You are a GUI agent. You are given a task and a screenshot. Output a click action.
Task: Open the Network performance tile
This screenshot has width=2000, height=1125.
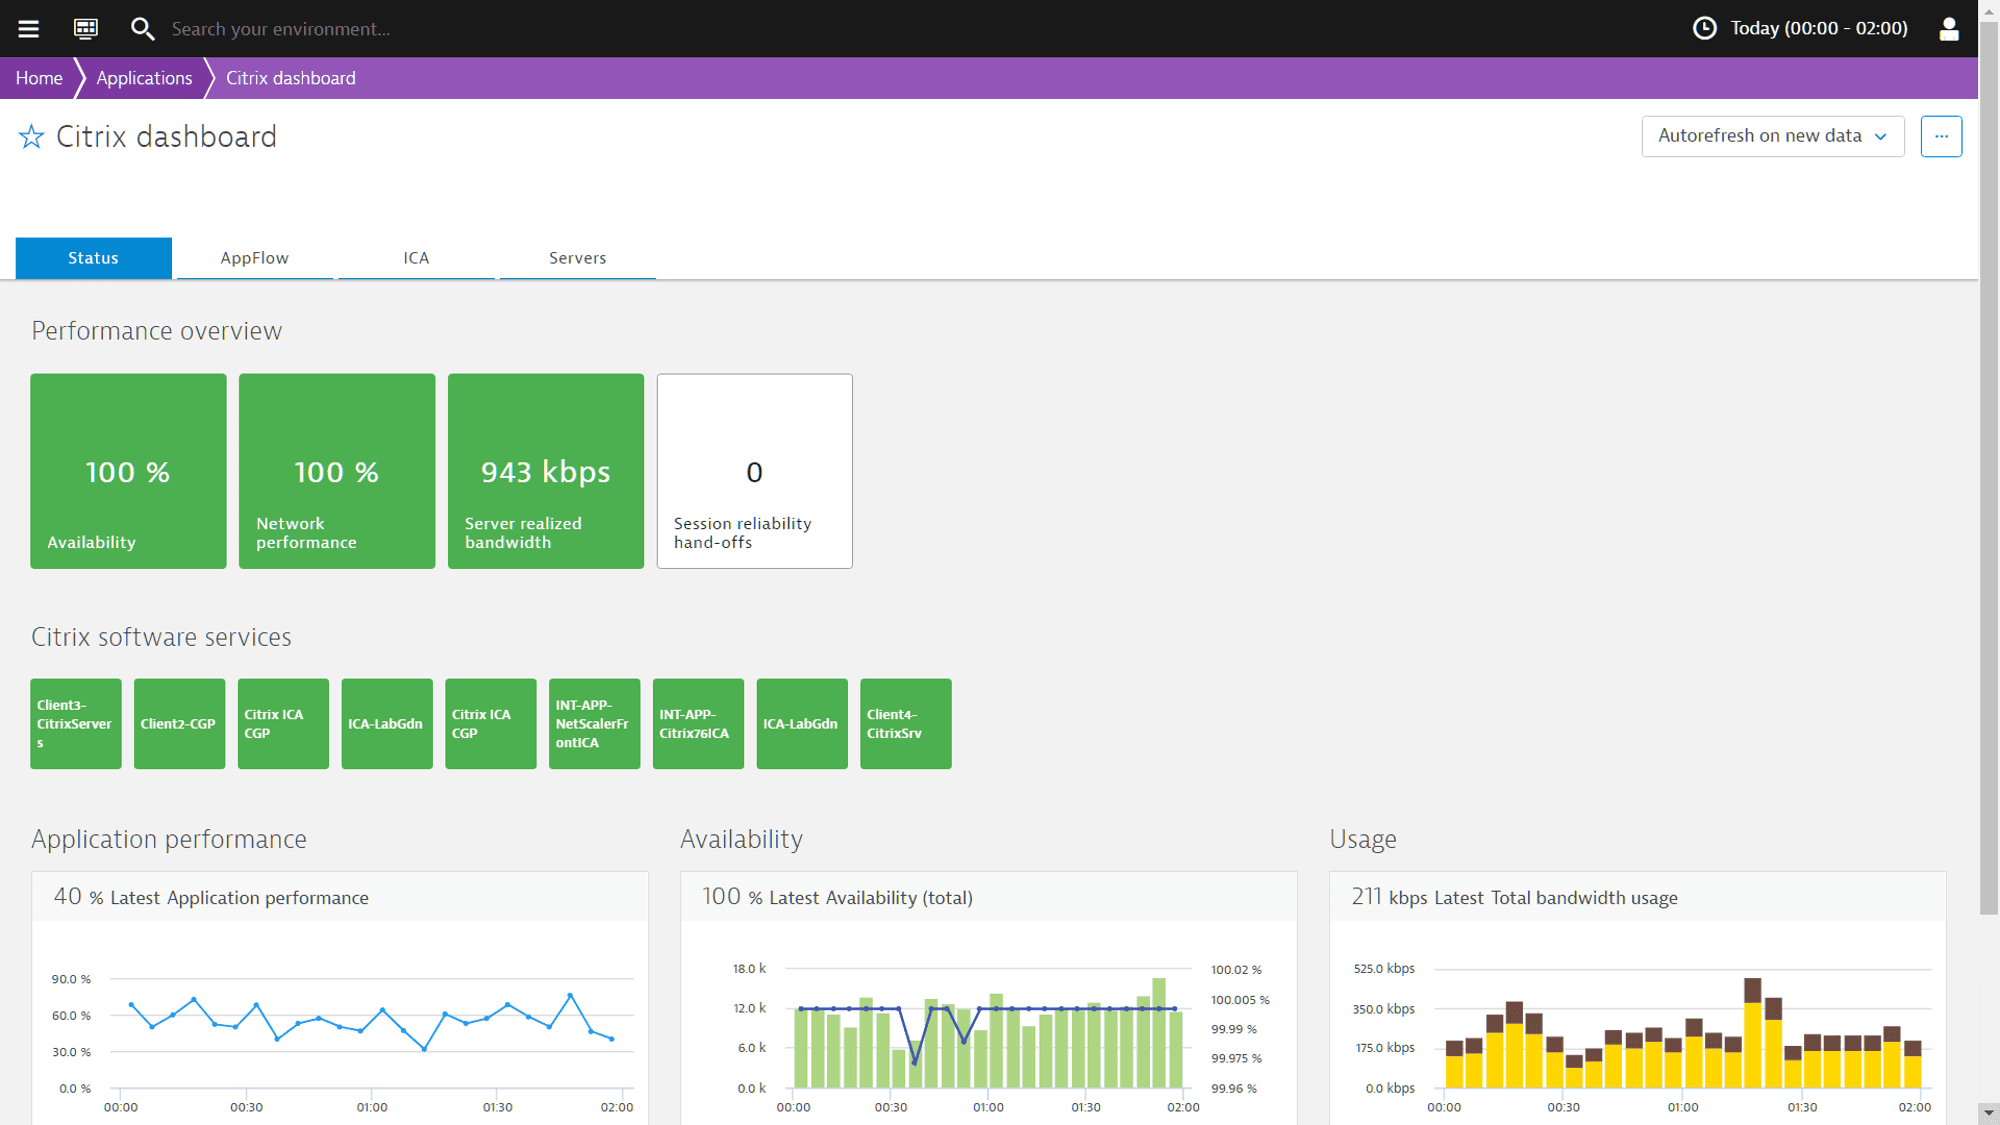pos(337,471)
